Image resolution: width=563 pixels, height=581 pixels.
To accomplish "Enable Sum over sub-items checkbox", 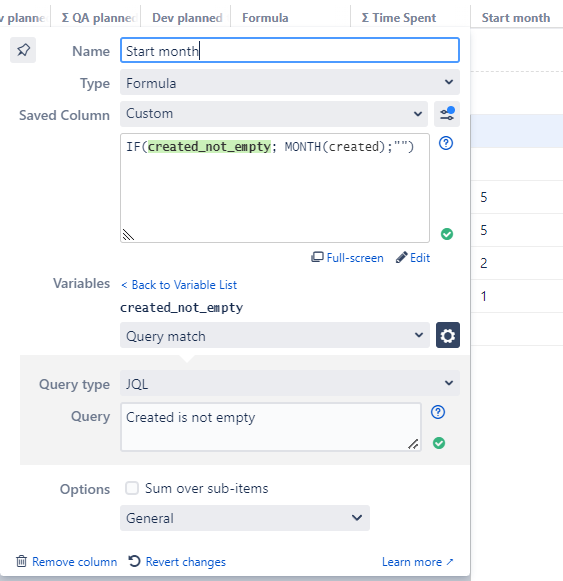I will (132, 488).
